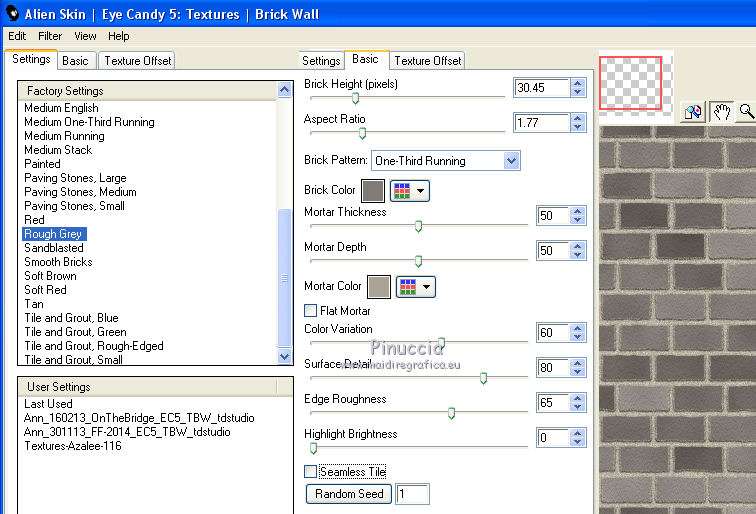
Task: Increase Brick Height with the up arrow
Action: coord(578,83)
